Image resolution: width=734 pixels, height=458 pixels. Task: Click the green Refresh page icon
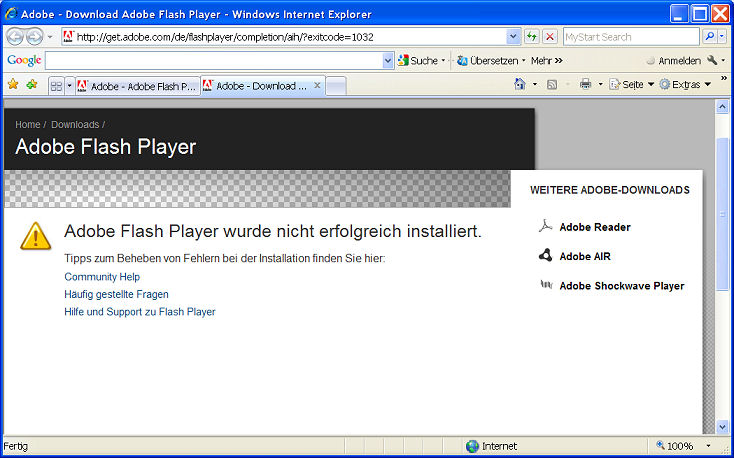(531, 37)
